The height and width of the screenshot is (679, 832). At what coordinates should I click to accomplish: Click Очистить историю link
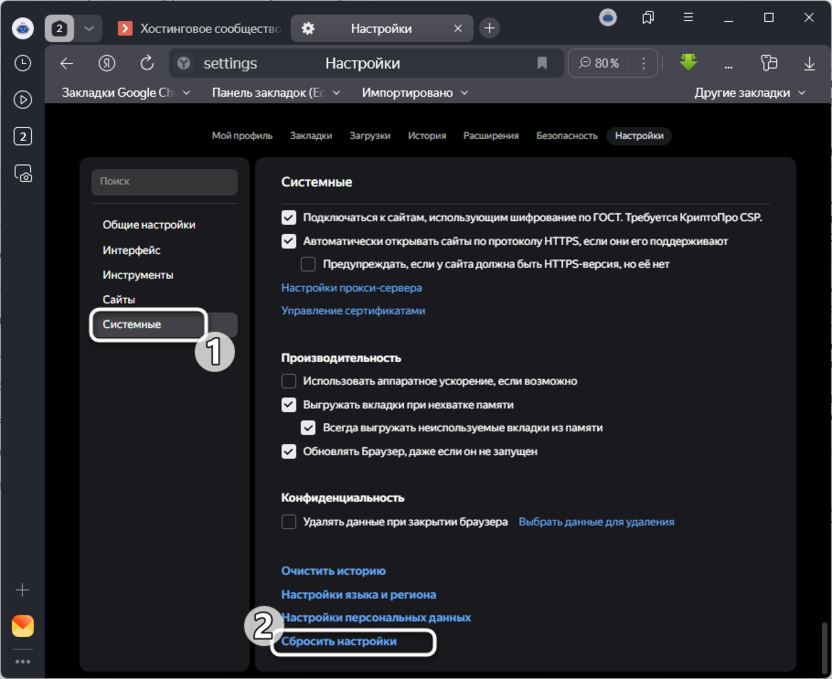(x=333, y=571)
